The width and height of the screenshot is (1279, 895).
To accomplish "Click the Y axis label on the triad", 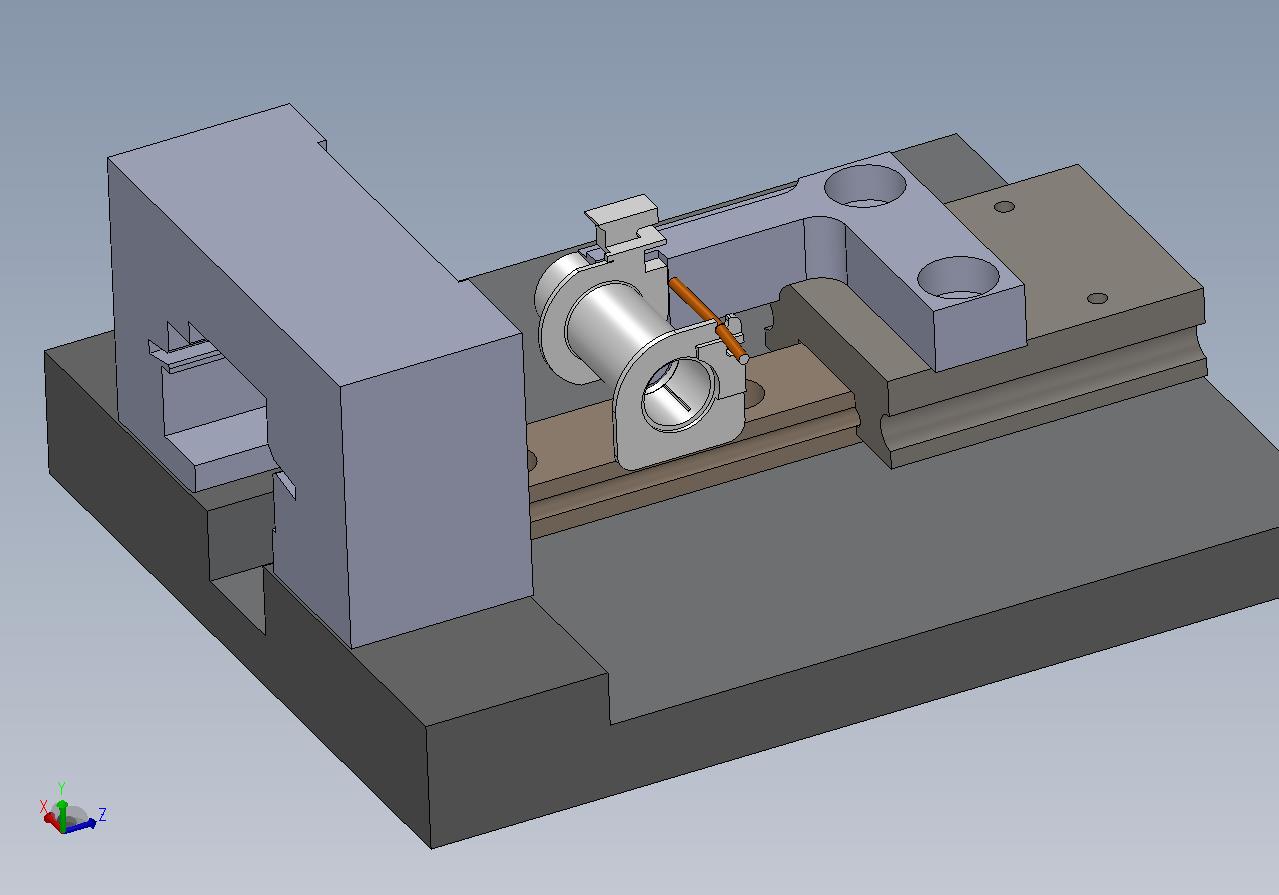I will pyautogui.click(x=61, y=789).
